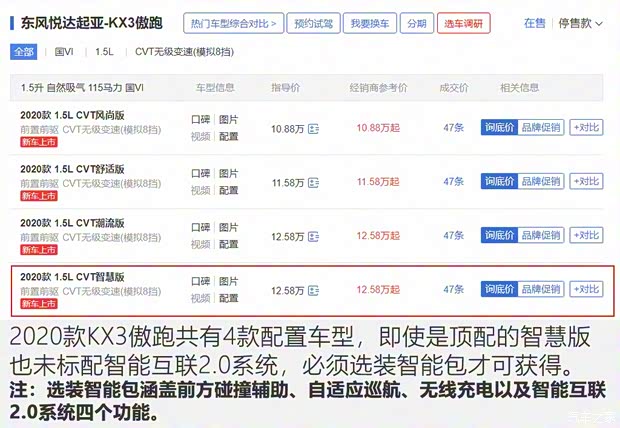Open 图片 link for CVT舒适版
620x428 pixels.
(x=229, y=173)
